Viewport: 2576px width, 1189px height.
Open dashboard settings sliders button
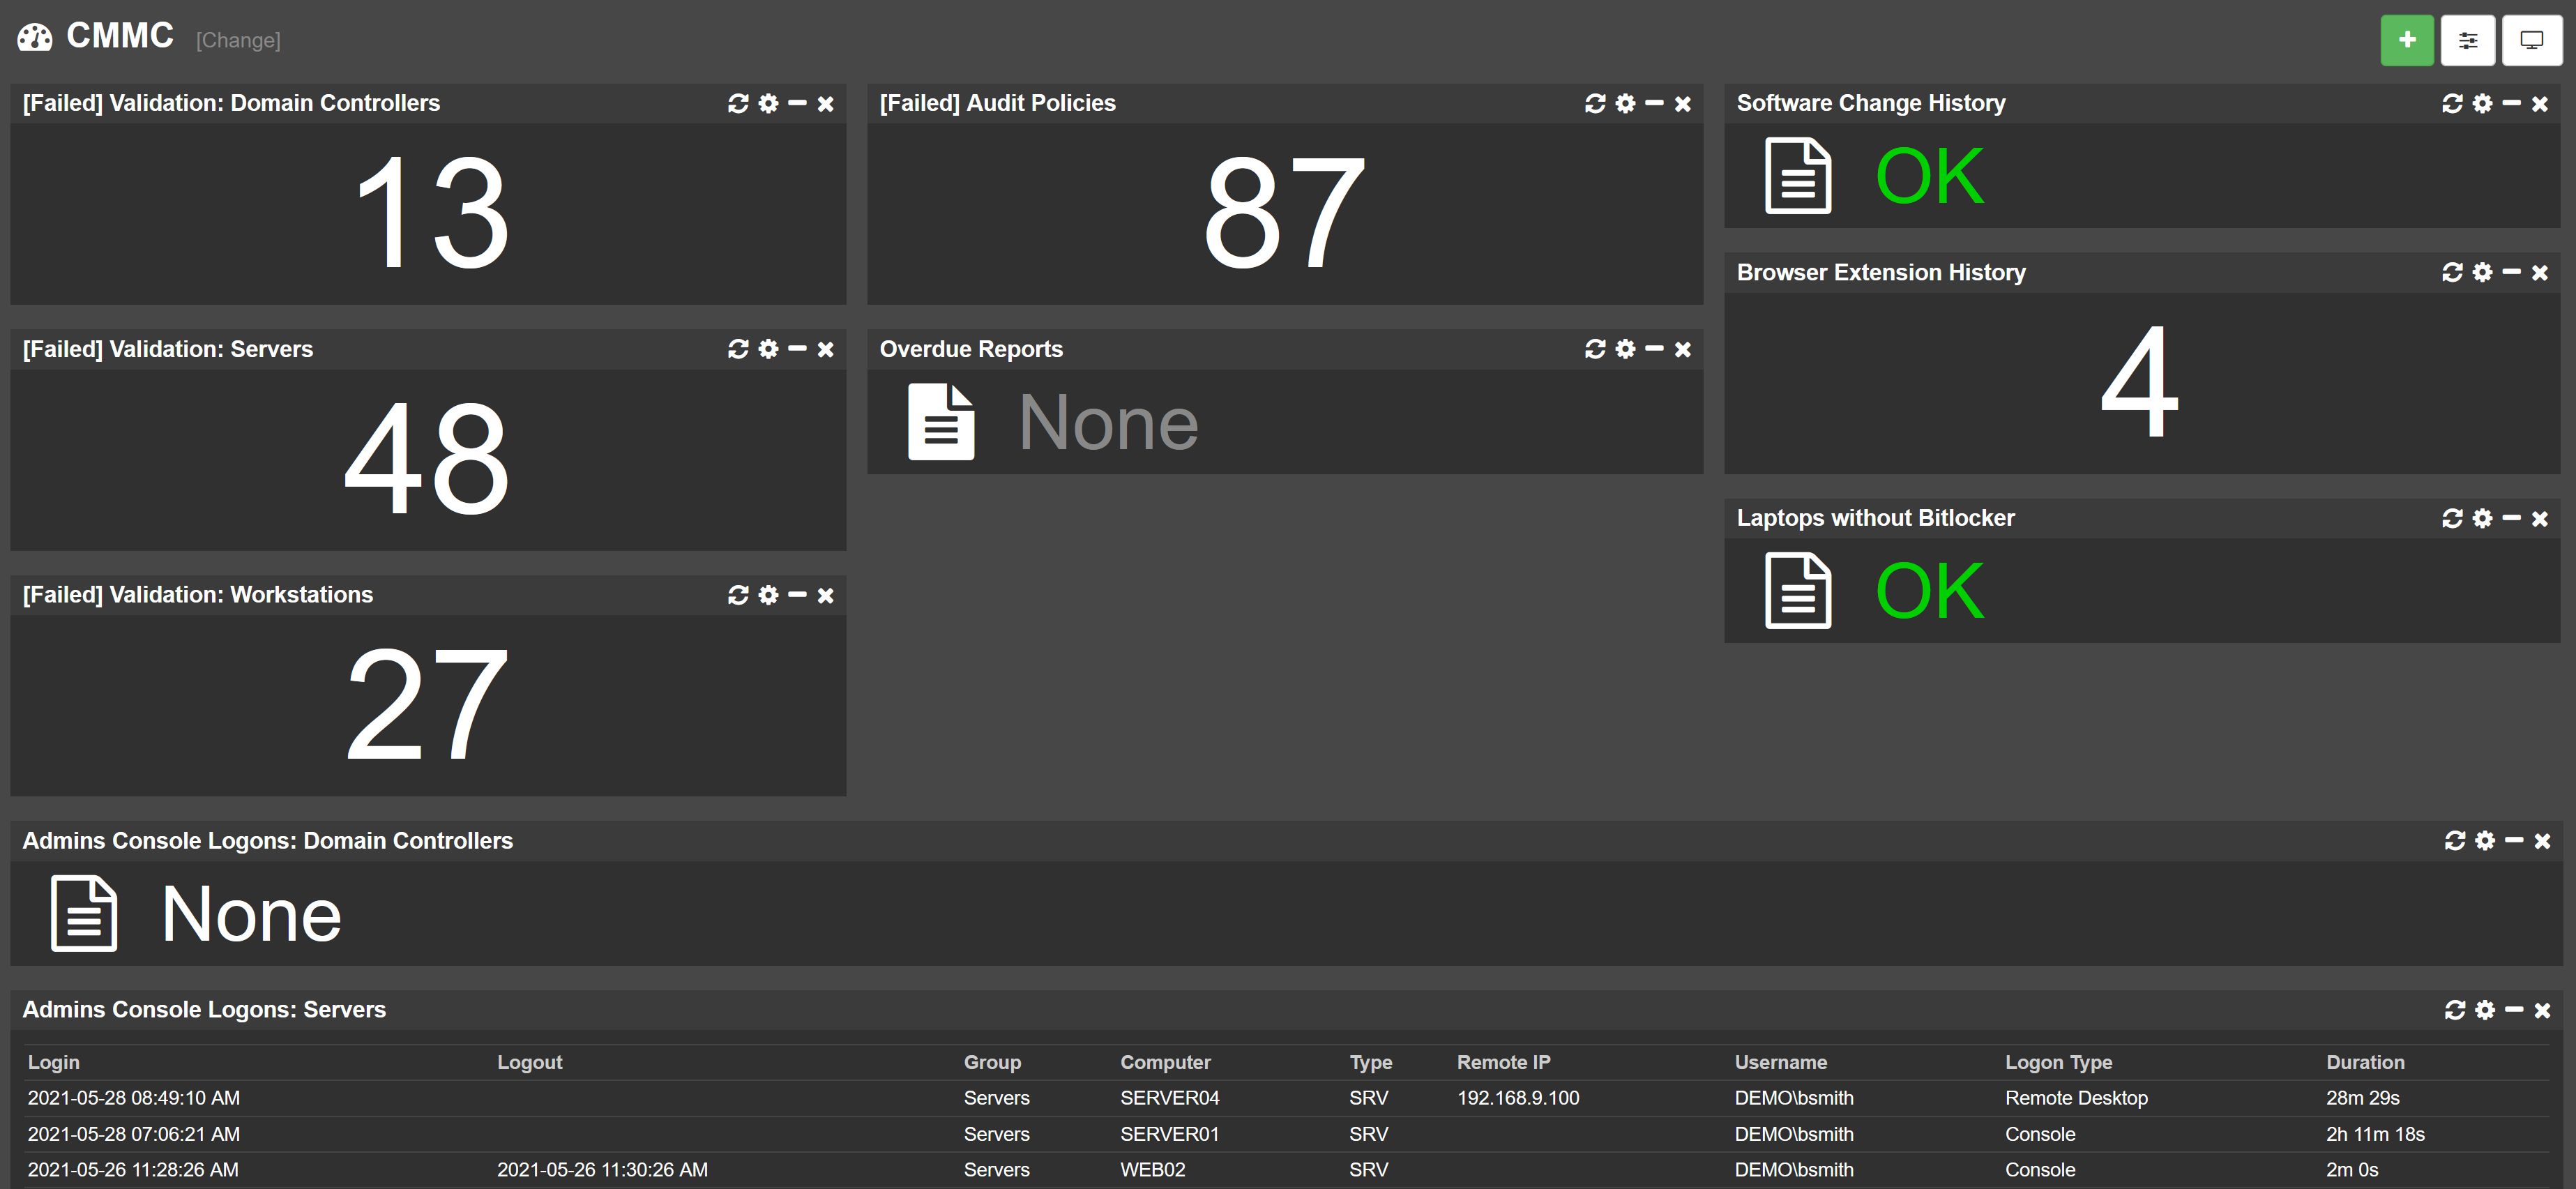2467,40
